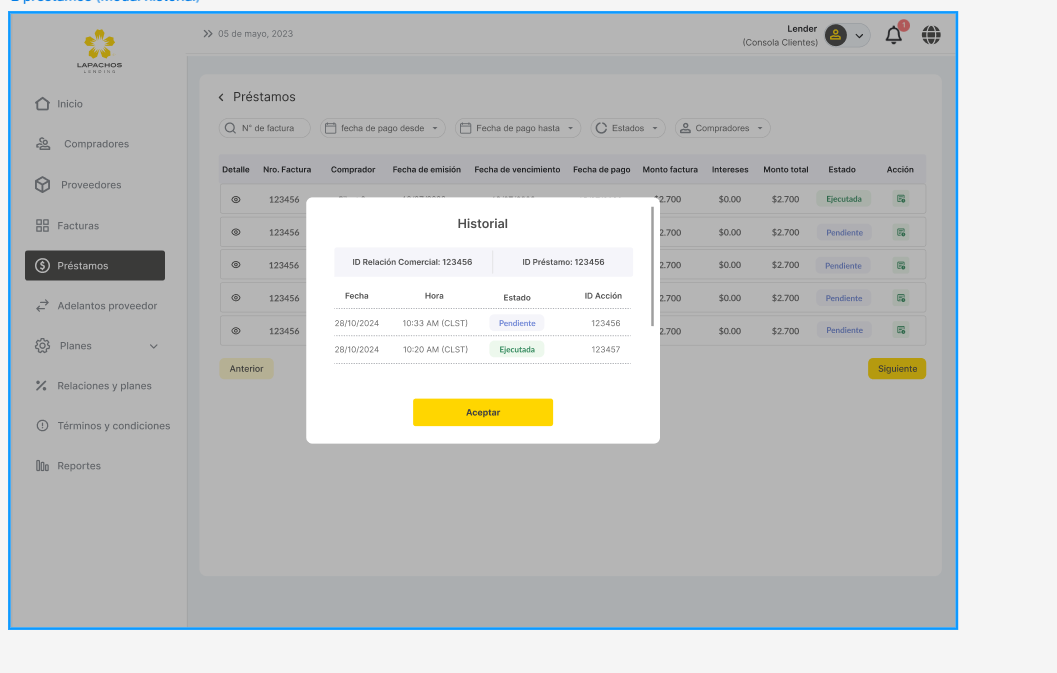Click the eye icon in the last row

(x=236, y=331)
